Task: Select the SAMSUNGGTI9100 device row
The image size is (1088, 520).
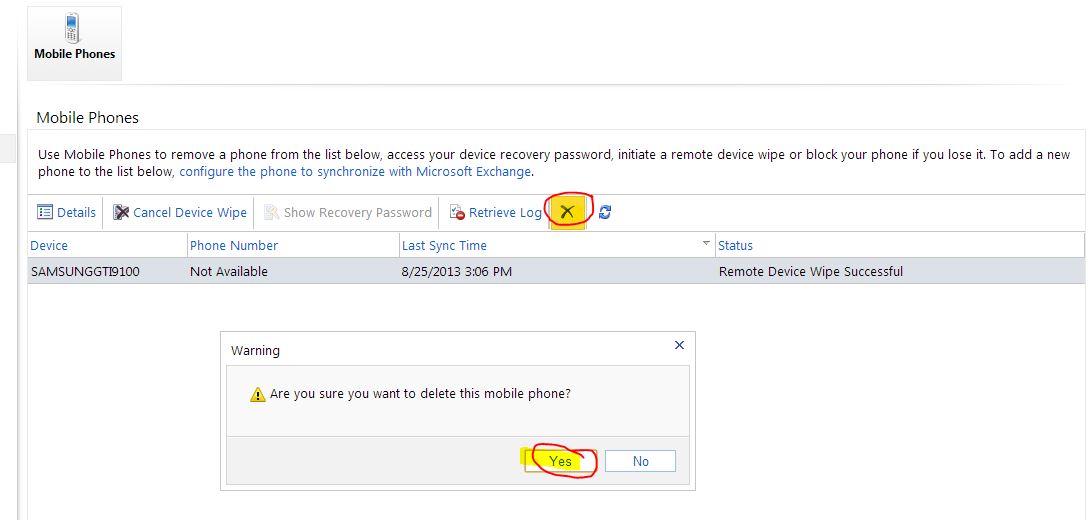Action: click(85, 271)
